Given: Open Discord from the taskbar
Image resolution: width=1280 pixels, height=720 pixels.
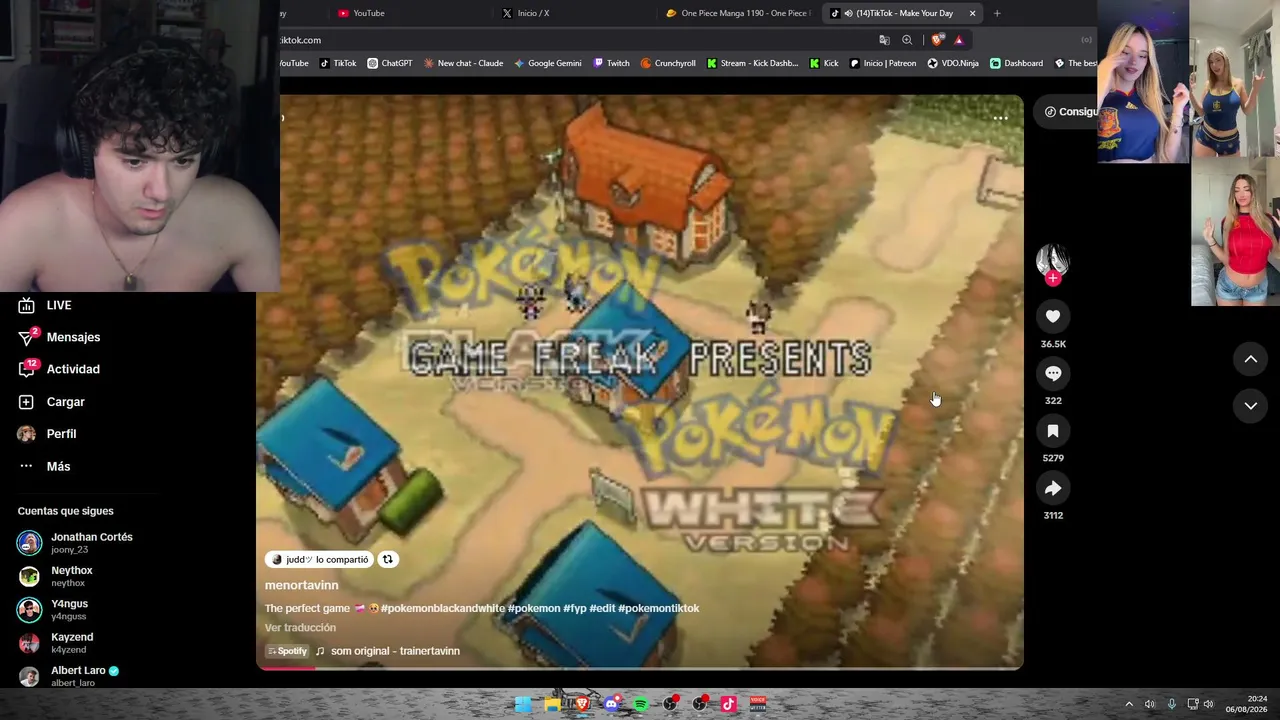Looking at the screenshot, I should pos(611,704).
